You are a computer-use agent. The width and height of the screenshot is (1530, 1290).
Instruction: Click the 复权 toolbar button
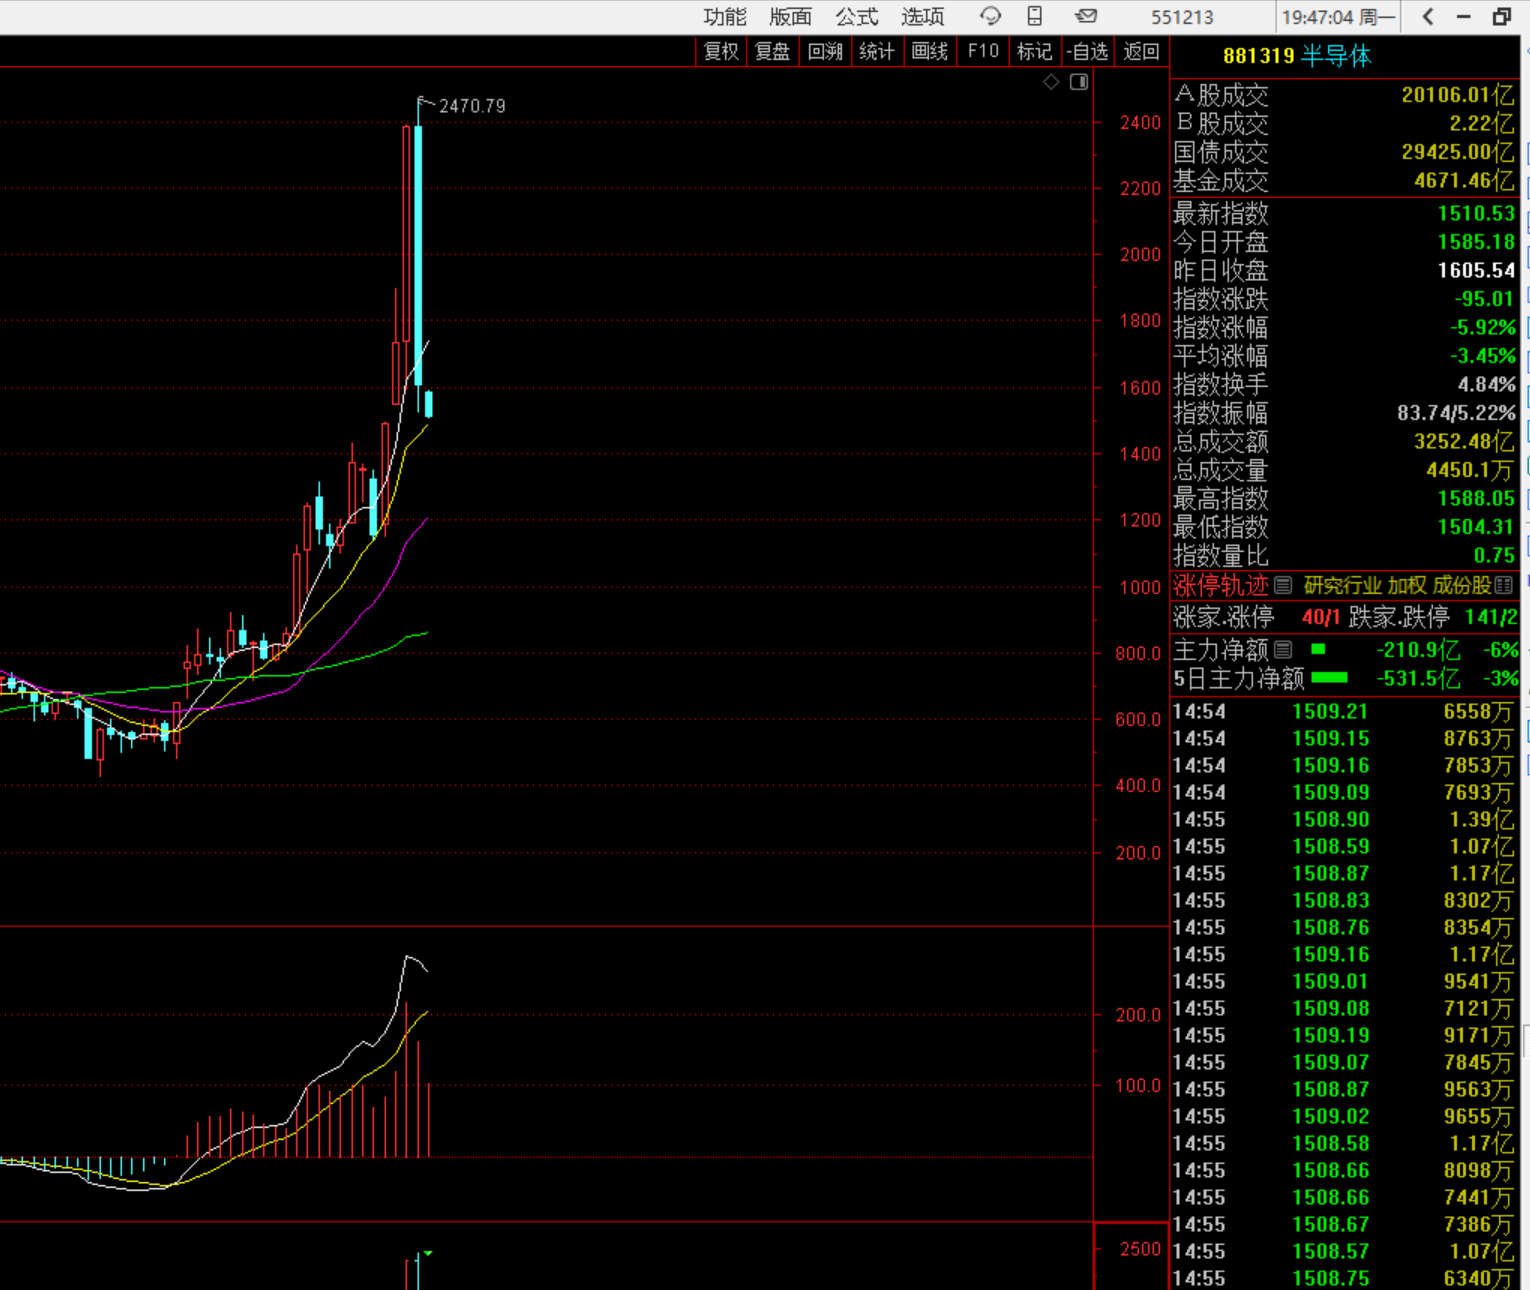[721, 51]
